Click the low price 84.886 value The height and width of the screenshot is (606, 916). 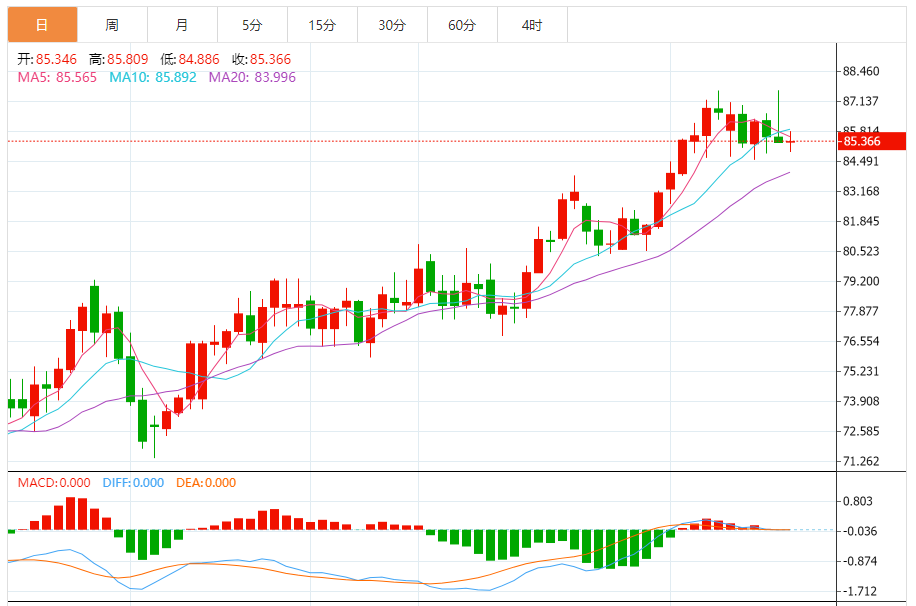[199, 59]
